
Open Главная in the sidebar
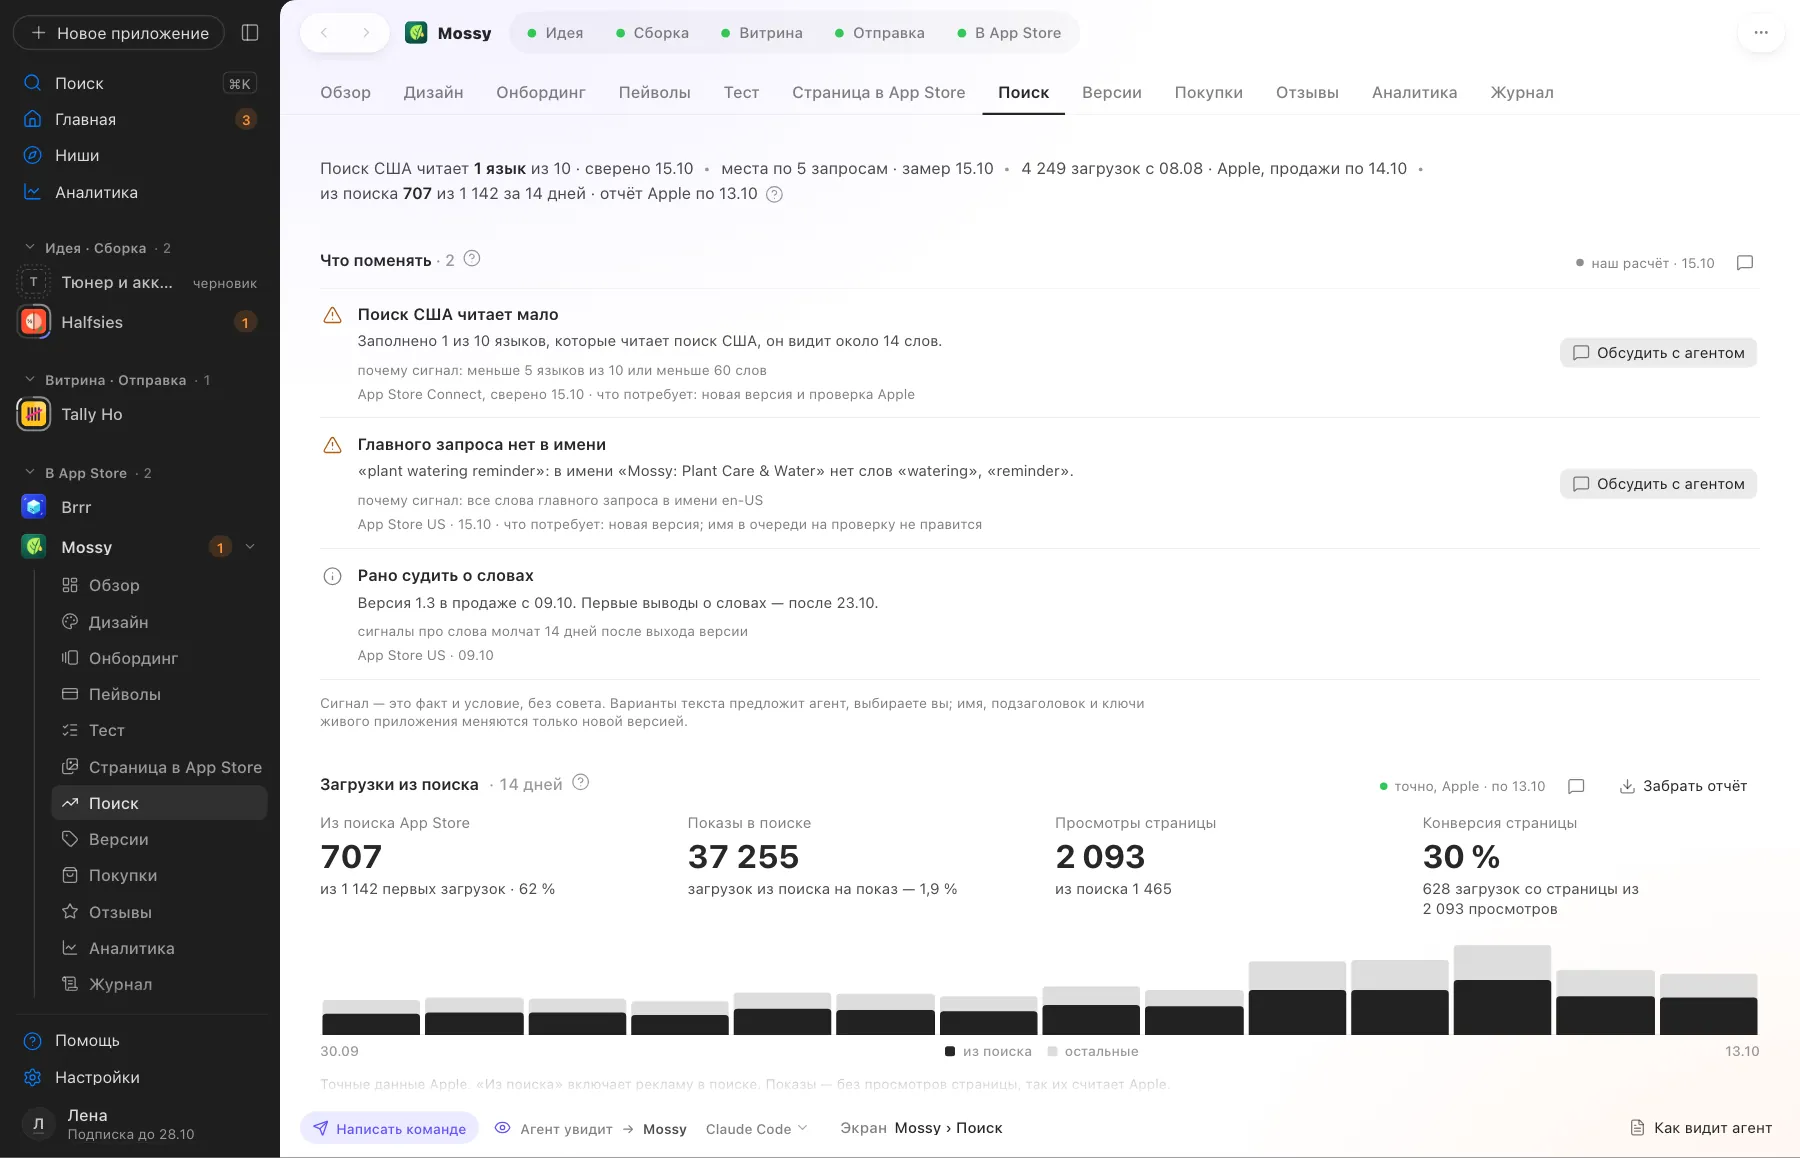click(139, 119)
